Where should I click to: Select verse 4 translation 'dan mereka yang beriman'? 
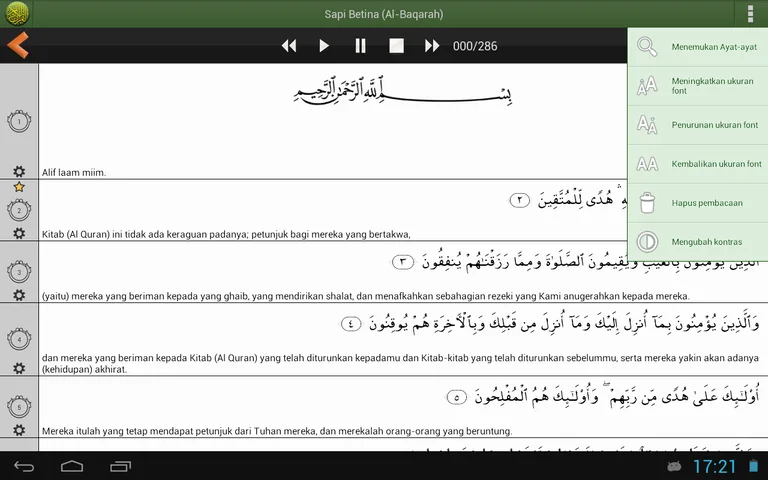point(400,363)
